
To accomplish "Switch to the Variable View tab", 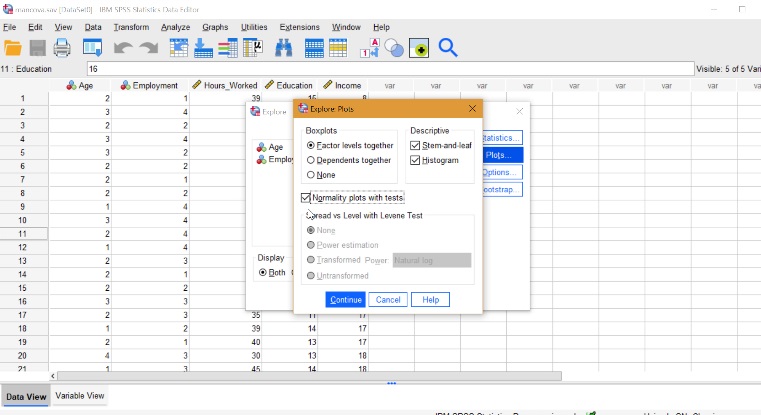I will pyautogui.click(x=80, y=396).
